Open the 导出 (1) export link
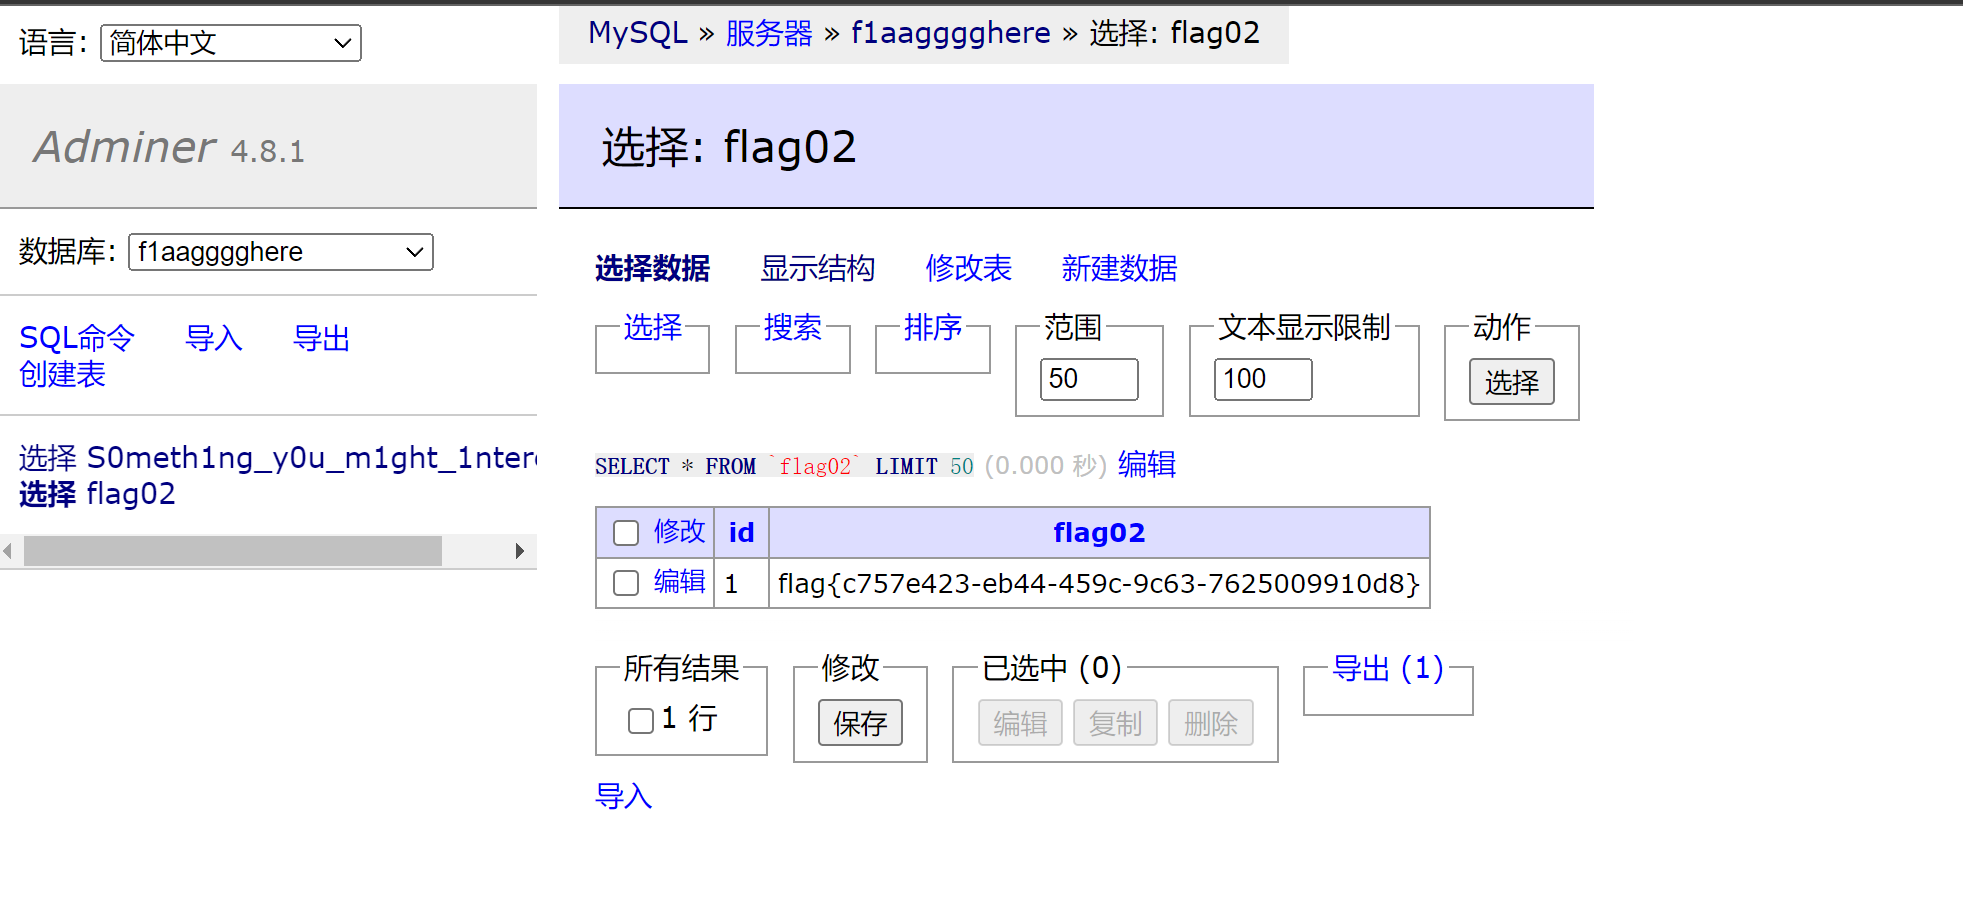This screenshot has height=904, width=1963. pyautogui.click(x=1388, y=668)
